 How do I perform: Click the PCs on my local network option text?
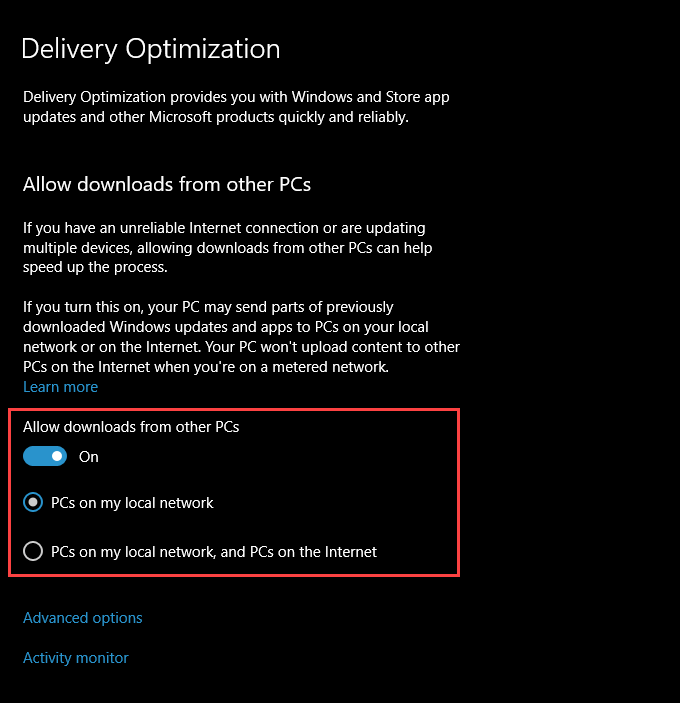coord(132,502)
